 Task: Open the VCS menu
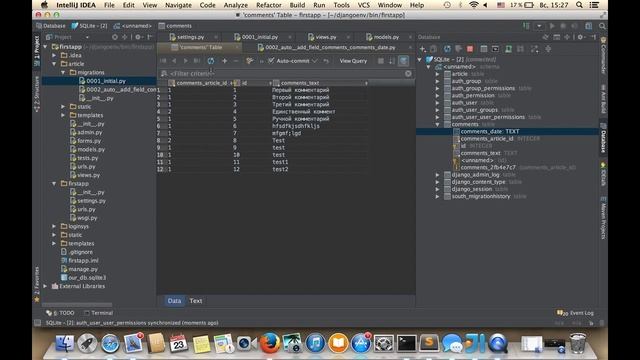[363, 5]
